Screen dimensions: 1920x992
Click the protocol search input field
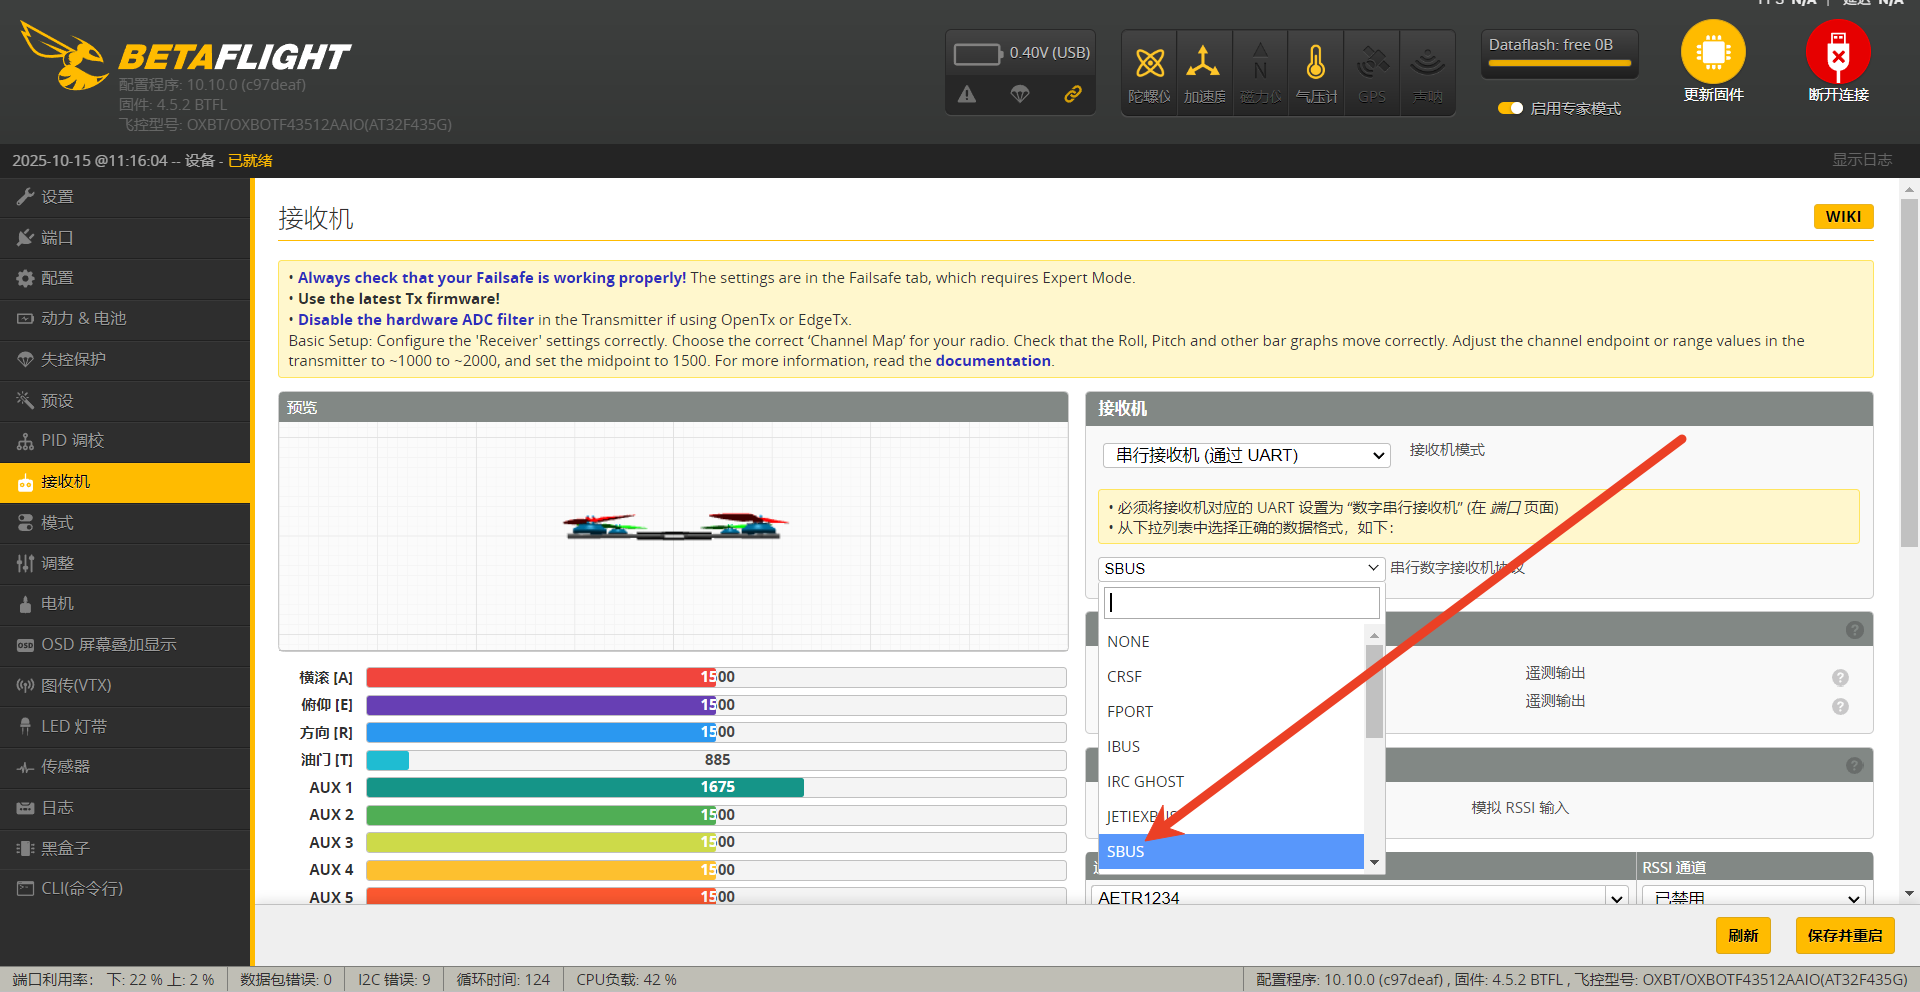pos(1240,603)
